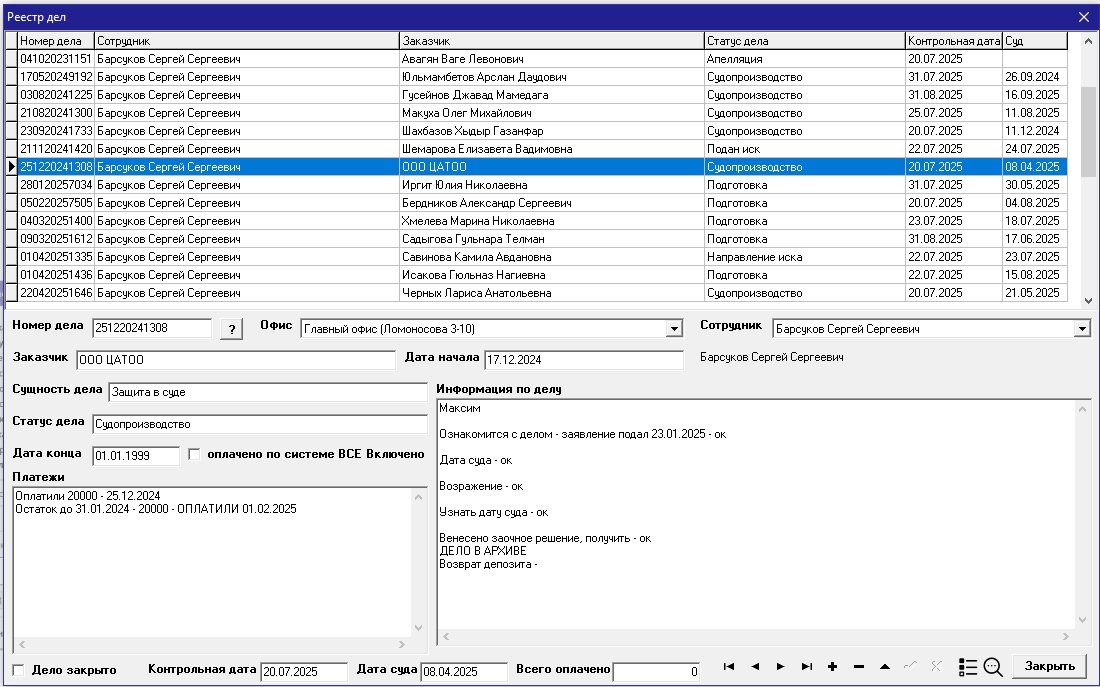1100x687 pixels.
Task: Jump to the last record
Action: tap(807, 667)
